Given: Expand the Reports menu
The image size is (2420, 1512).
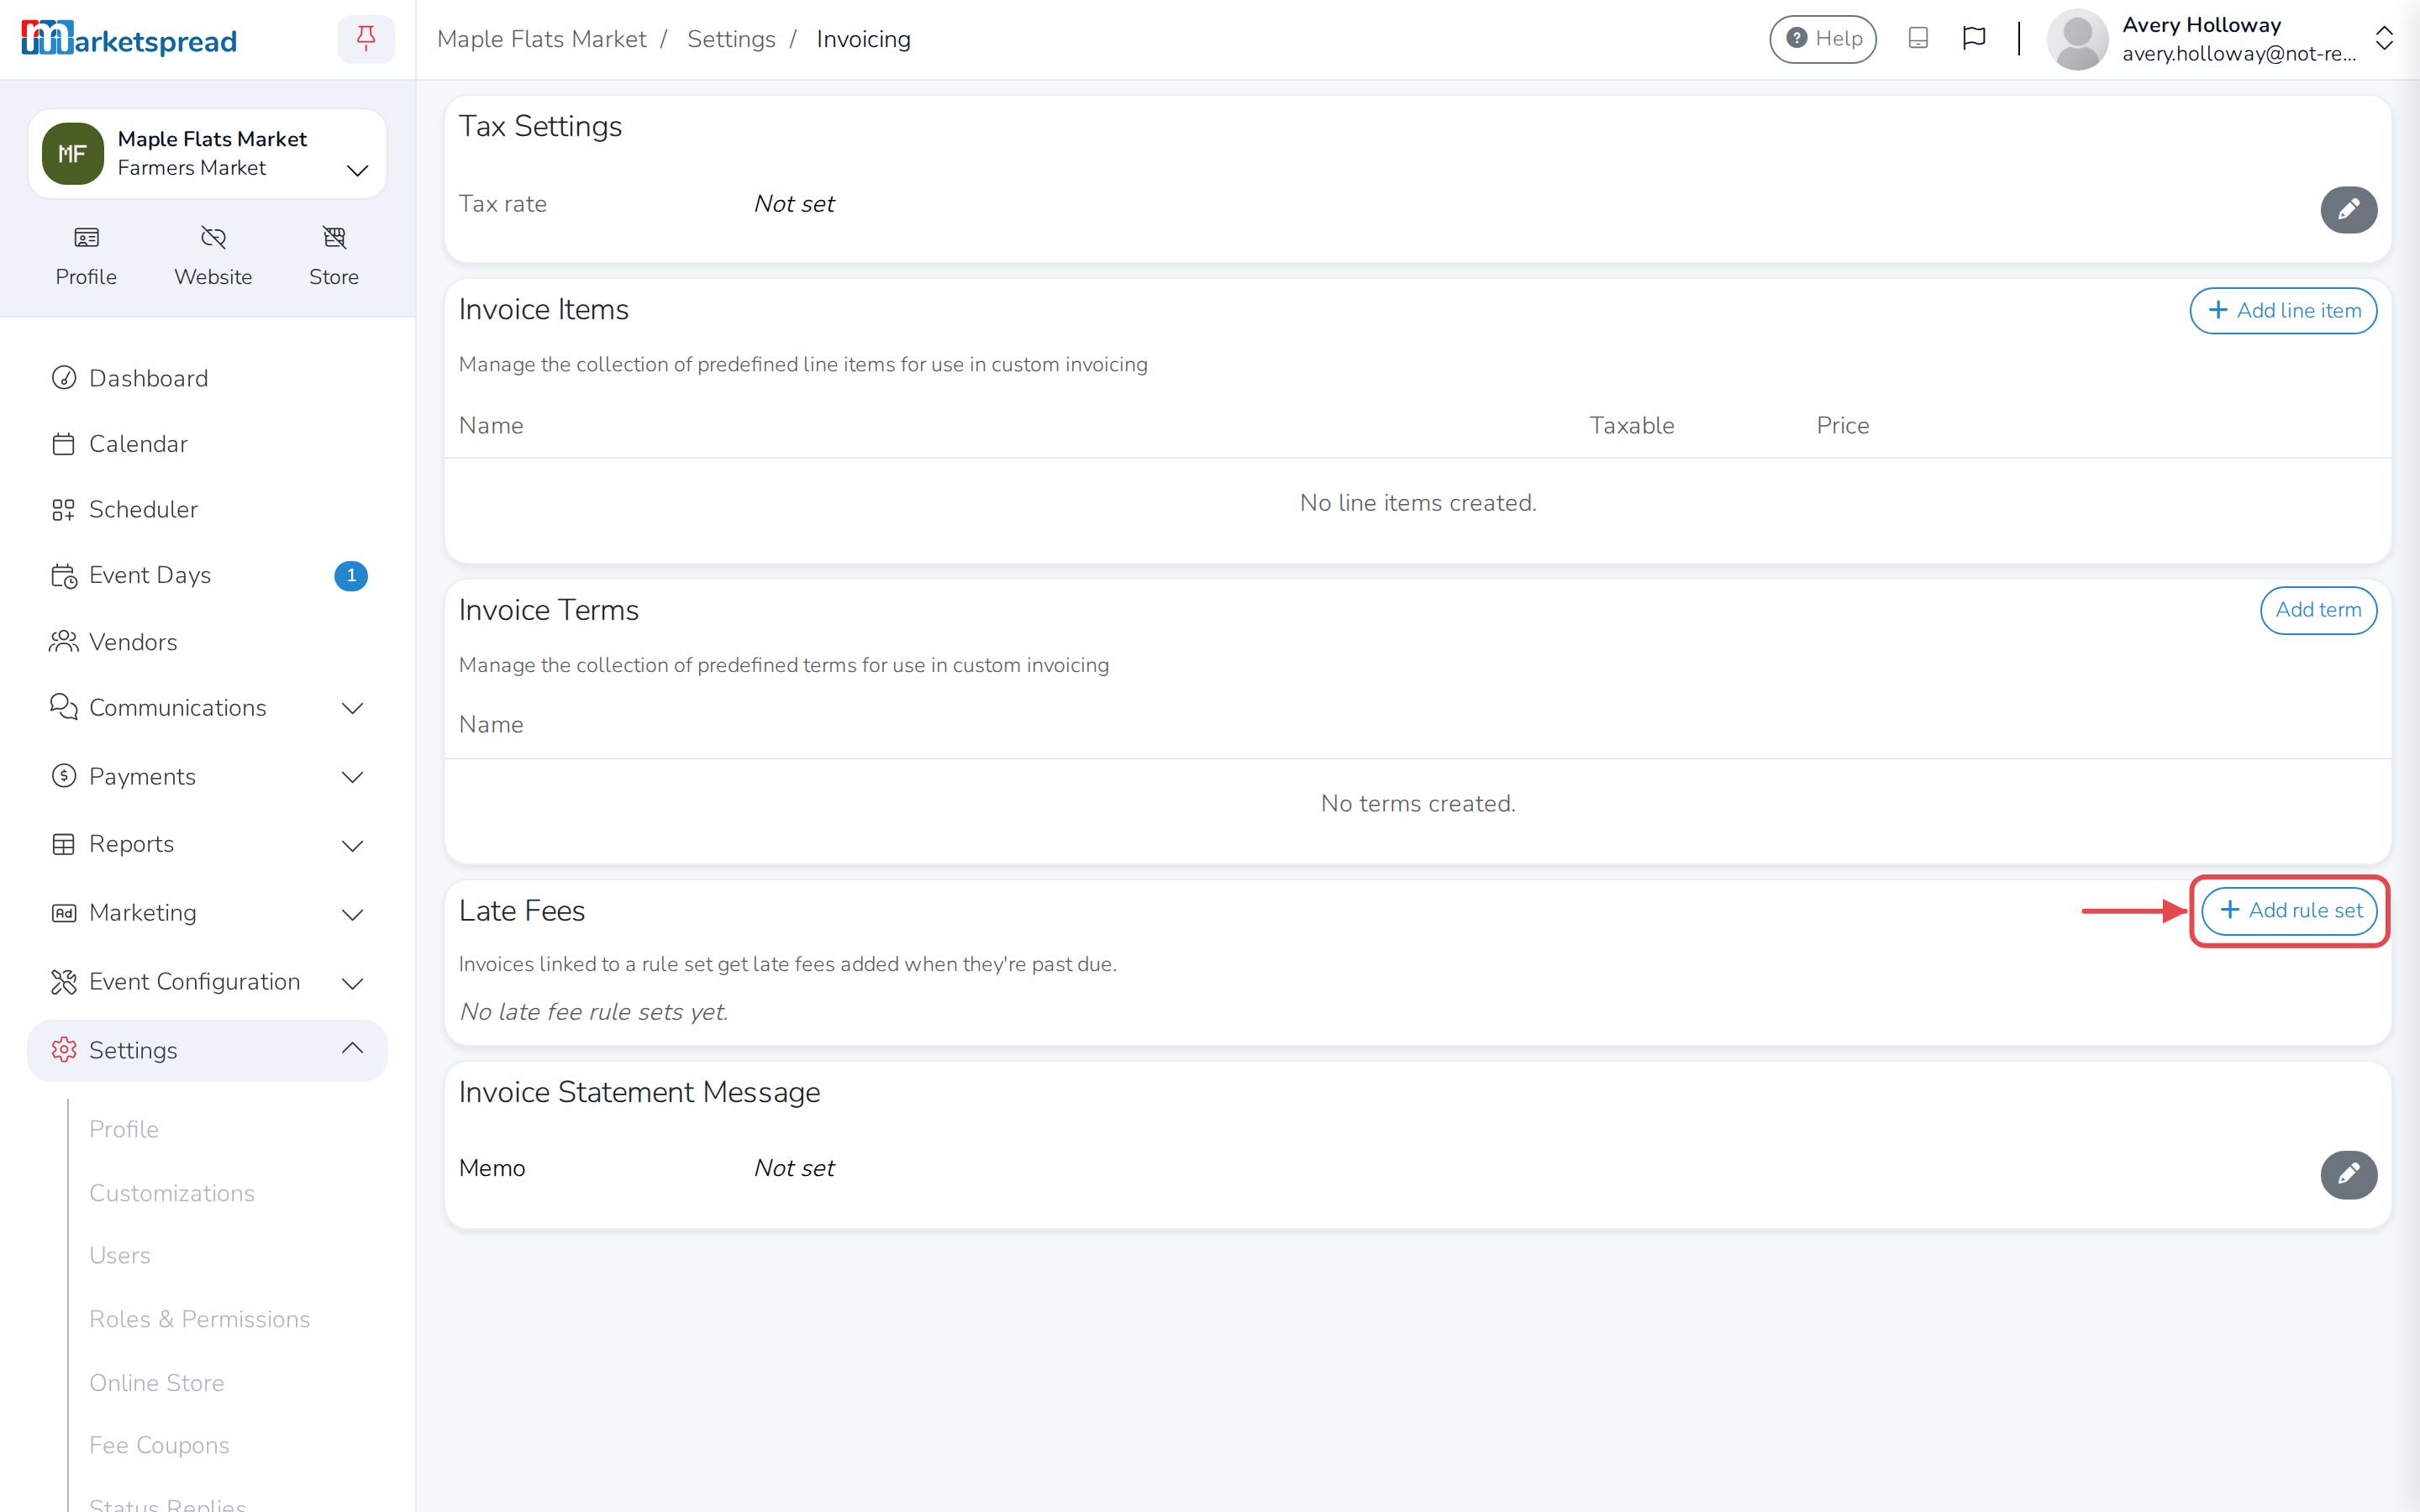Looking at the screenshot, I should pos(207,844).
